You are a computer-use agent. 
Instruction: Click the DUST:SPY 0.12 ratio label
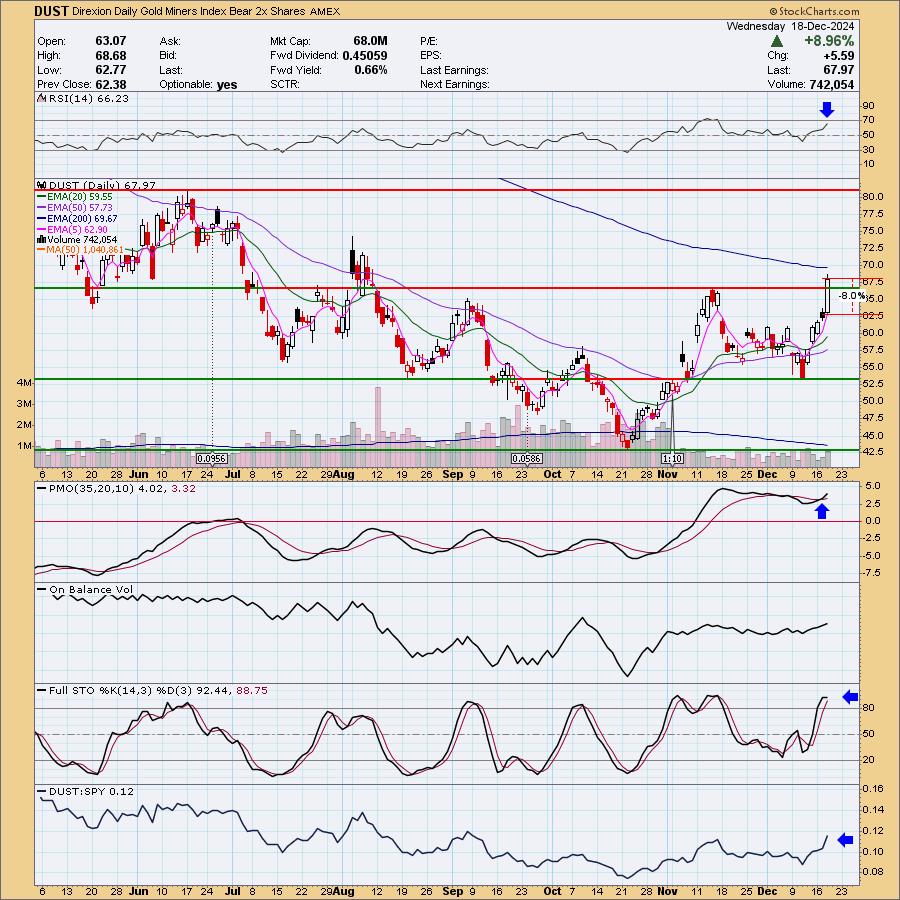pyautogui.click(x=91, y=792)
